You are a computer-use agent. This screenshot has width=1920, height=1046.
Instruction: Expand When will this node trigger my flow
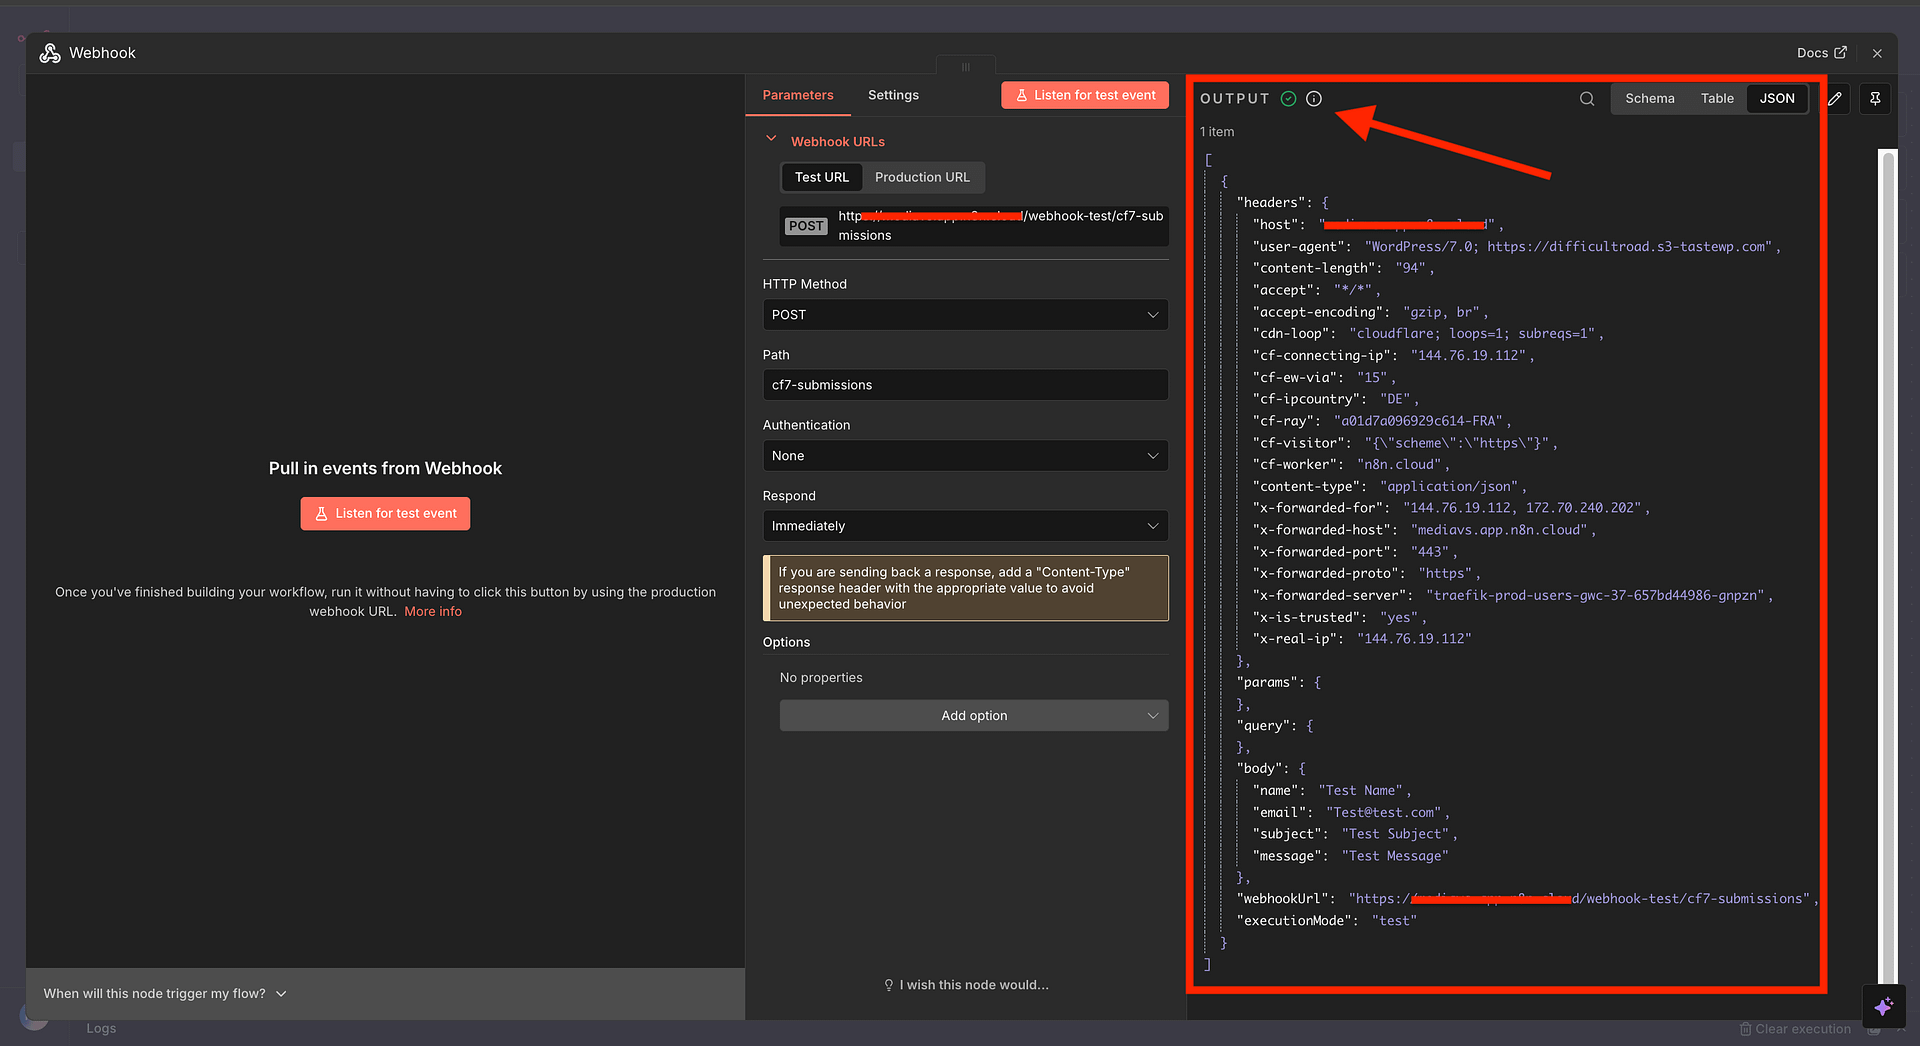coord(165,993)
